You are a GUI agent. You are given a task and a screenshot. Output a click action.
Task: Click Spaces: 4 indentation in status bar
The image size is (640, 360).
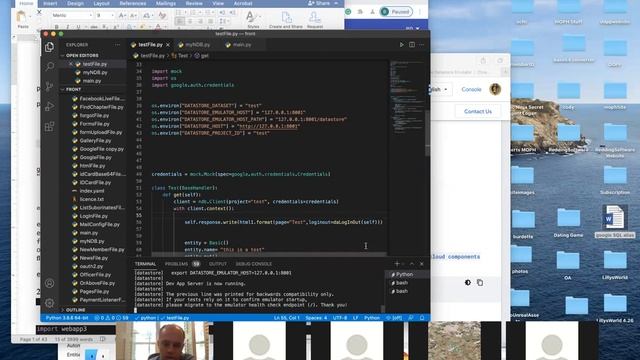point(316,318)
